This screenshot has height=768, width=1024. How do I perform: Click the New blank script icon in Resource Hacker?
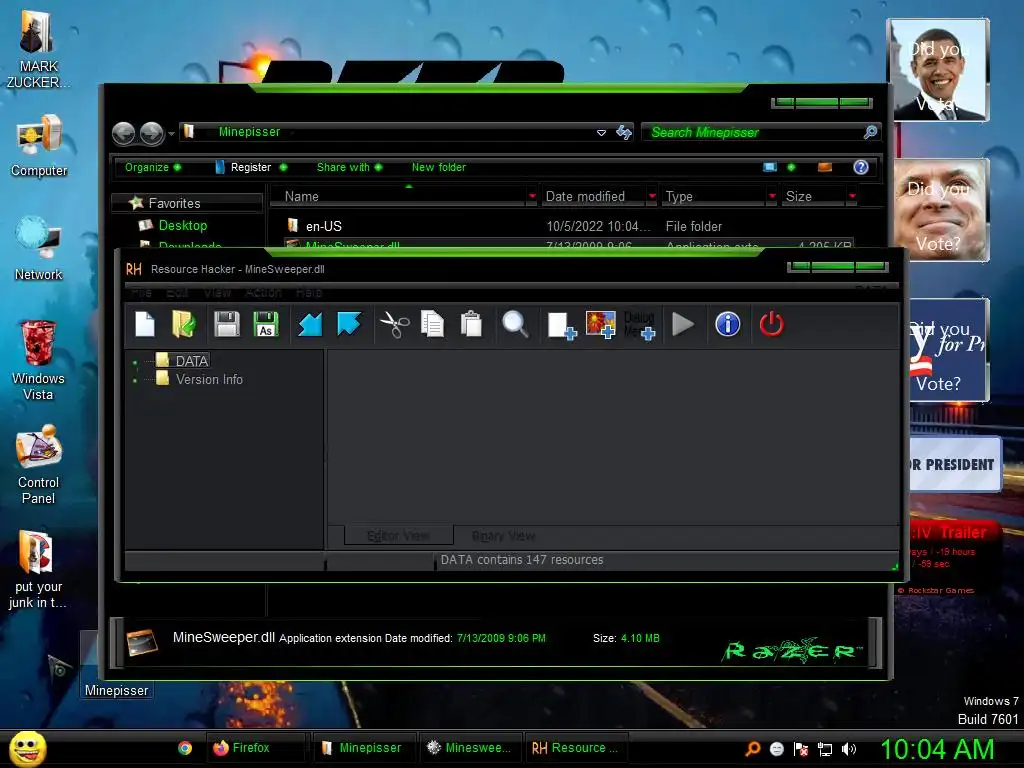tap(144, 325)
